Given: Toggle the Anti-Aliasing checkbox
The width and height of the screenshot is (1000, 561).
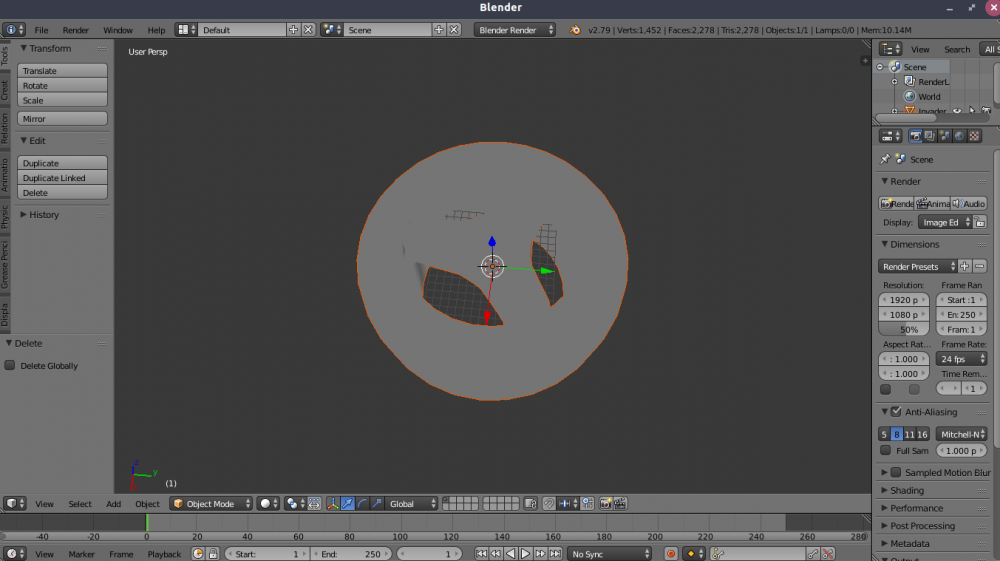Looking at the screenshot, I should point(896,412).
